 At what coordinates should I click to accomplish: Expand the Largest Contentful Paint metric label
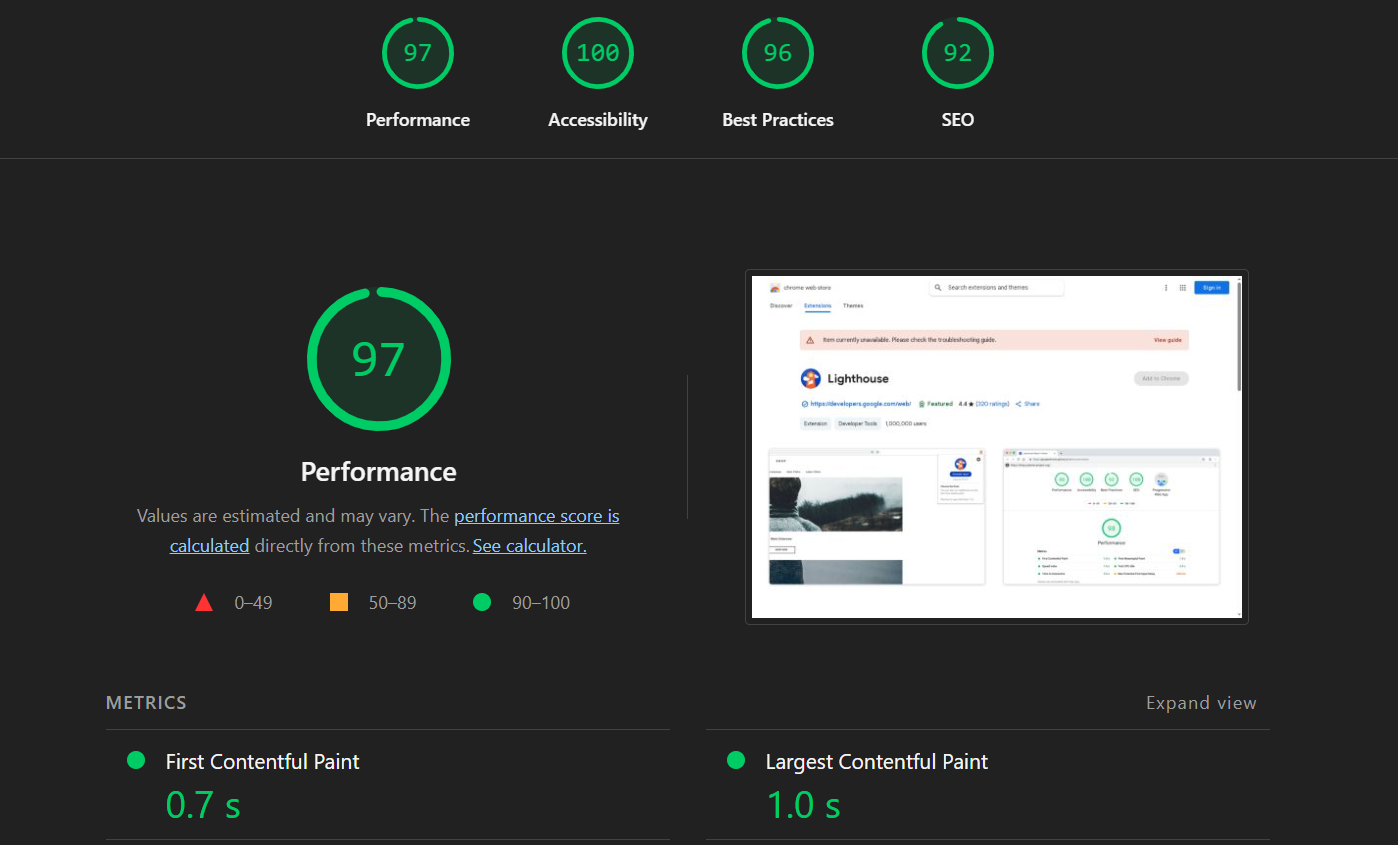click(x=876, y=762)
